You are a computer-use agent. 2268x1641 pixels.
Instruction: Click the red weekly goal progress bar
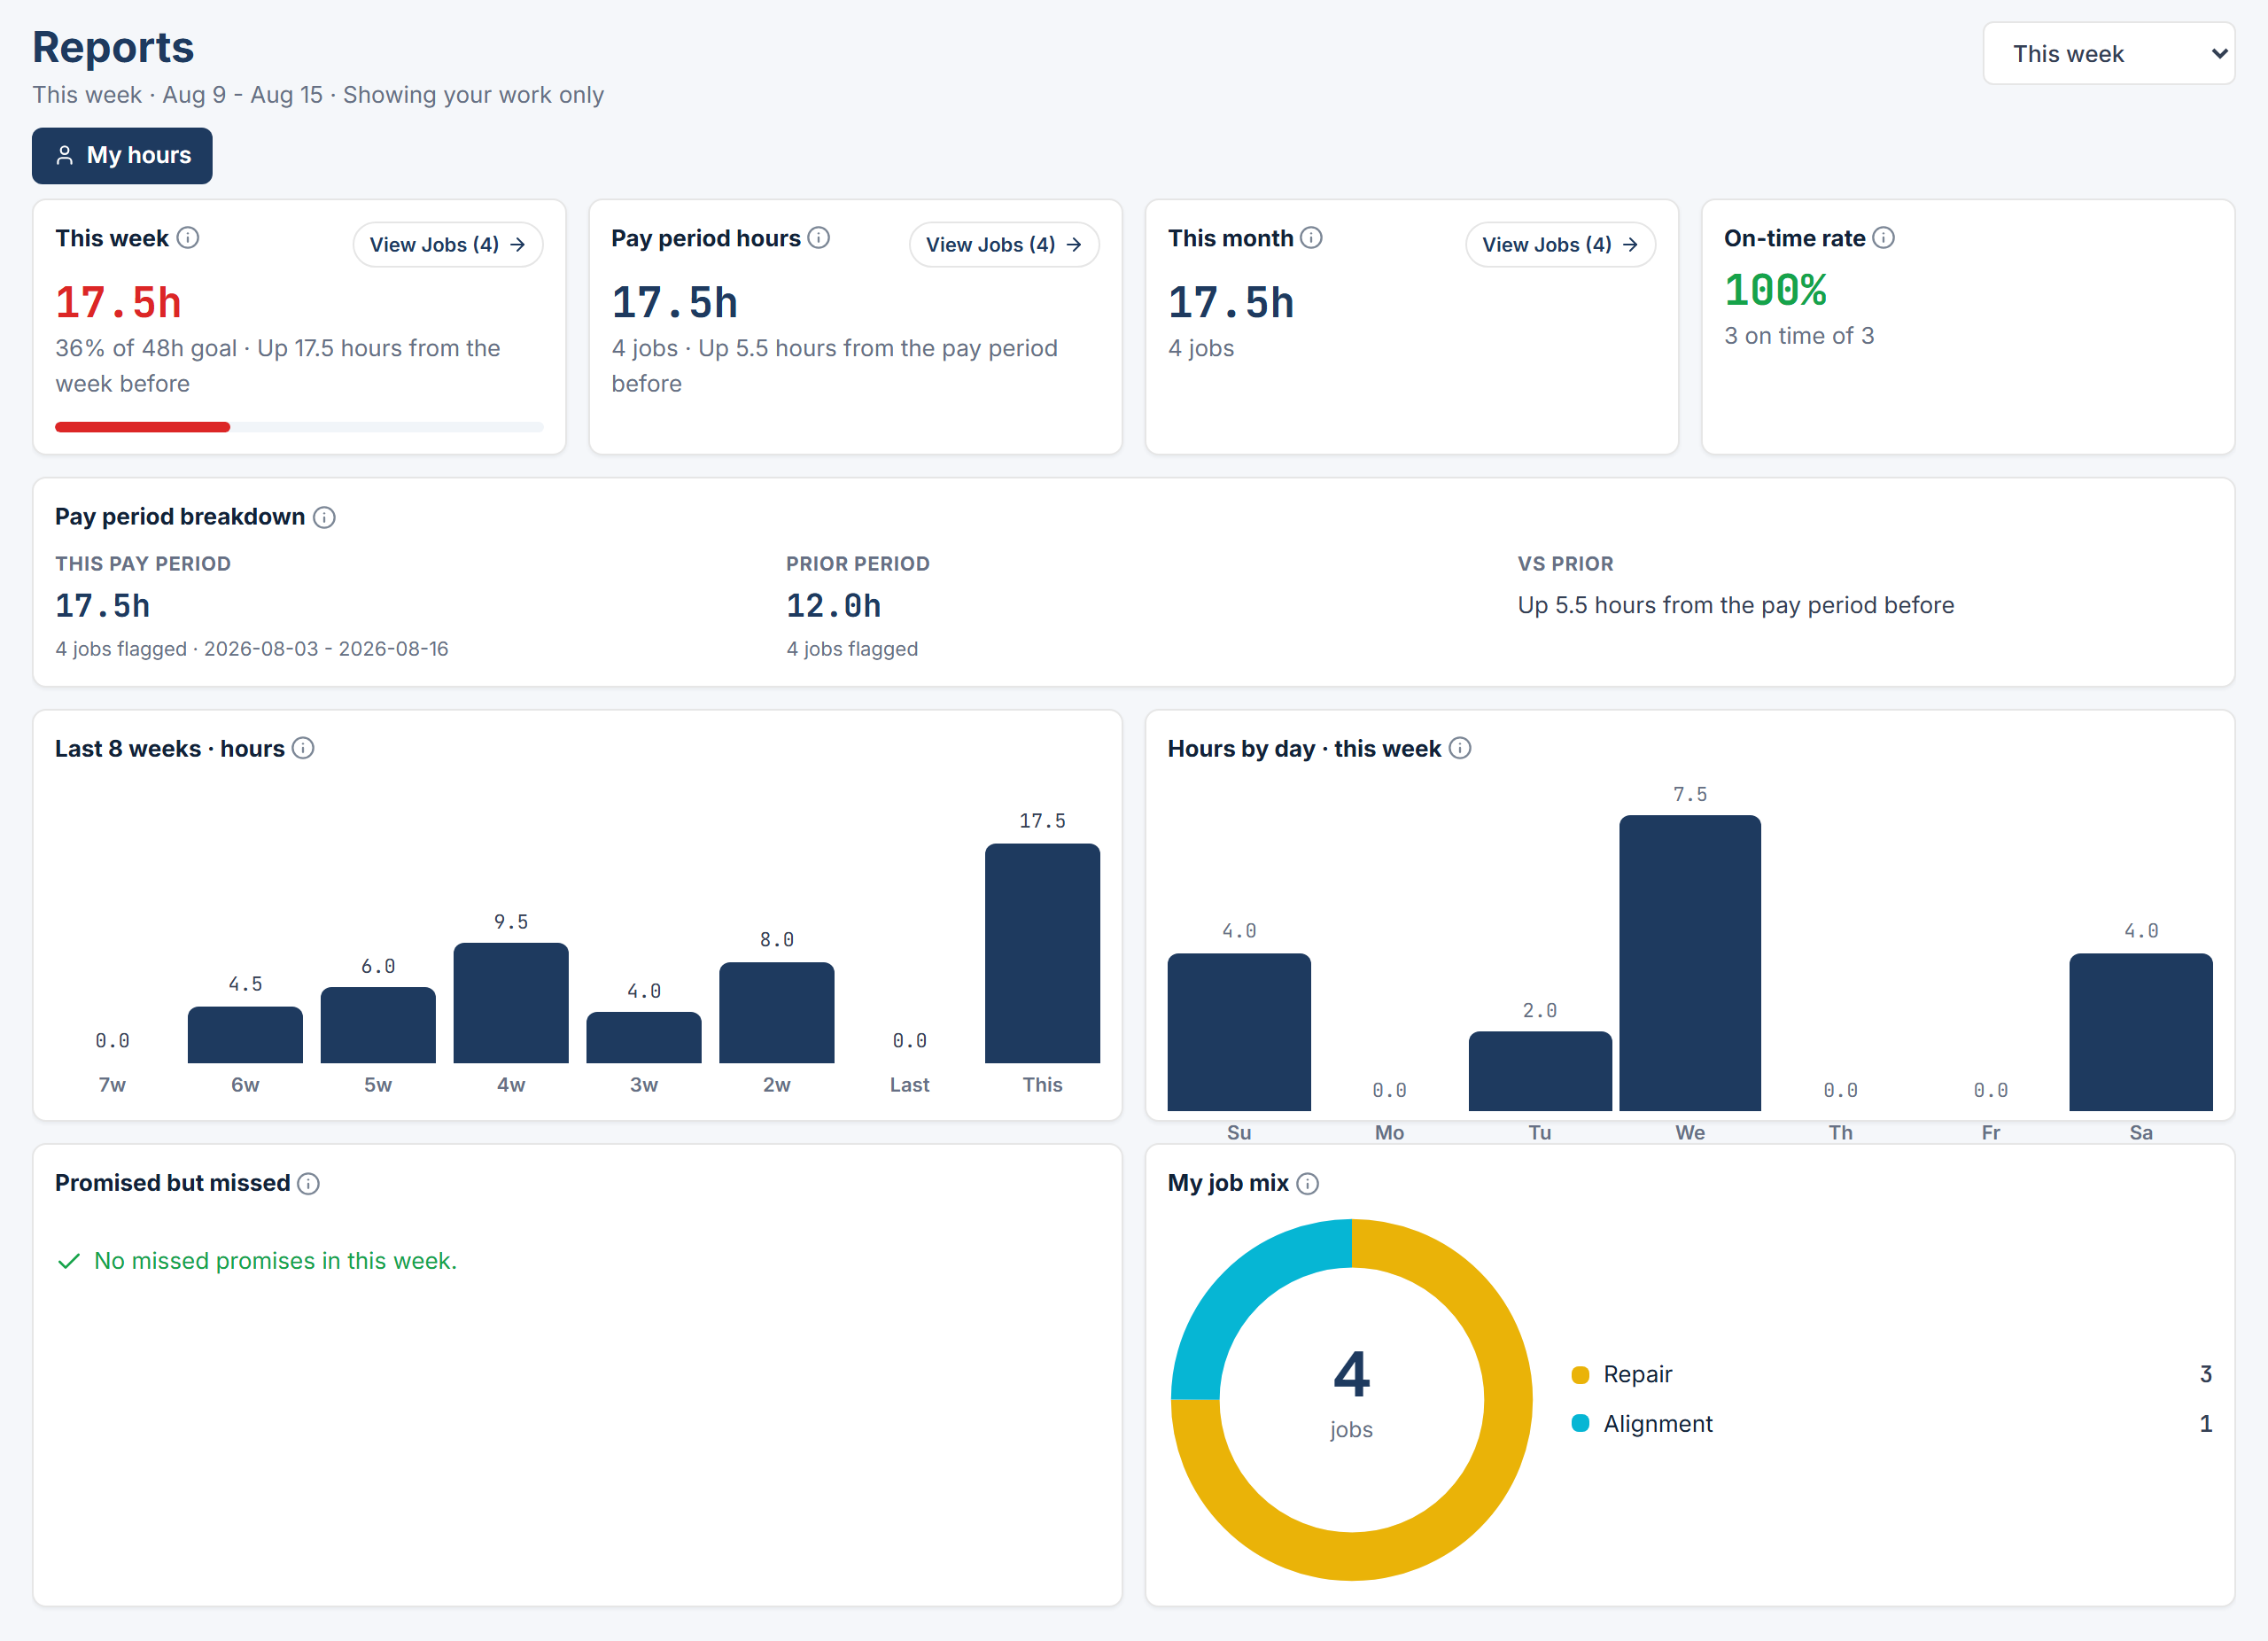click(x=142, y=427)
